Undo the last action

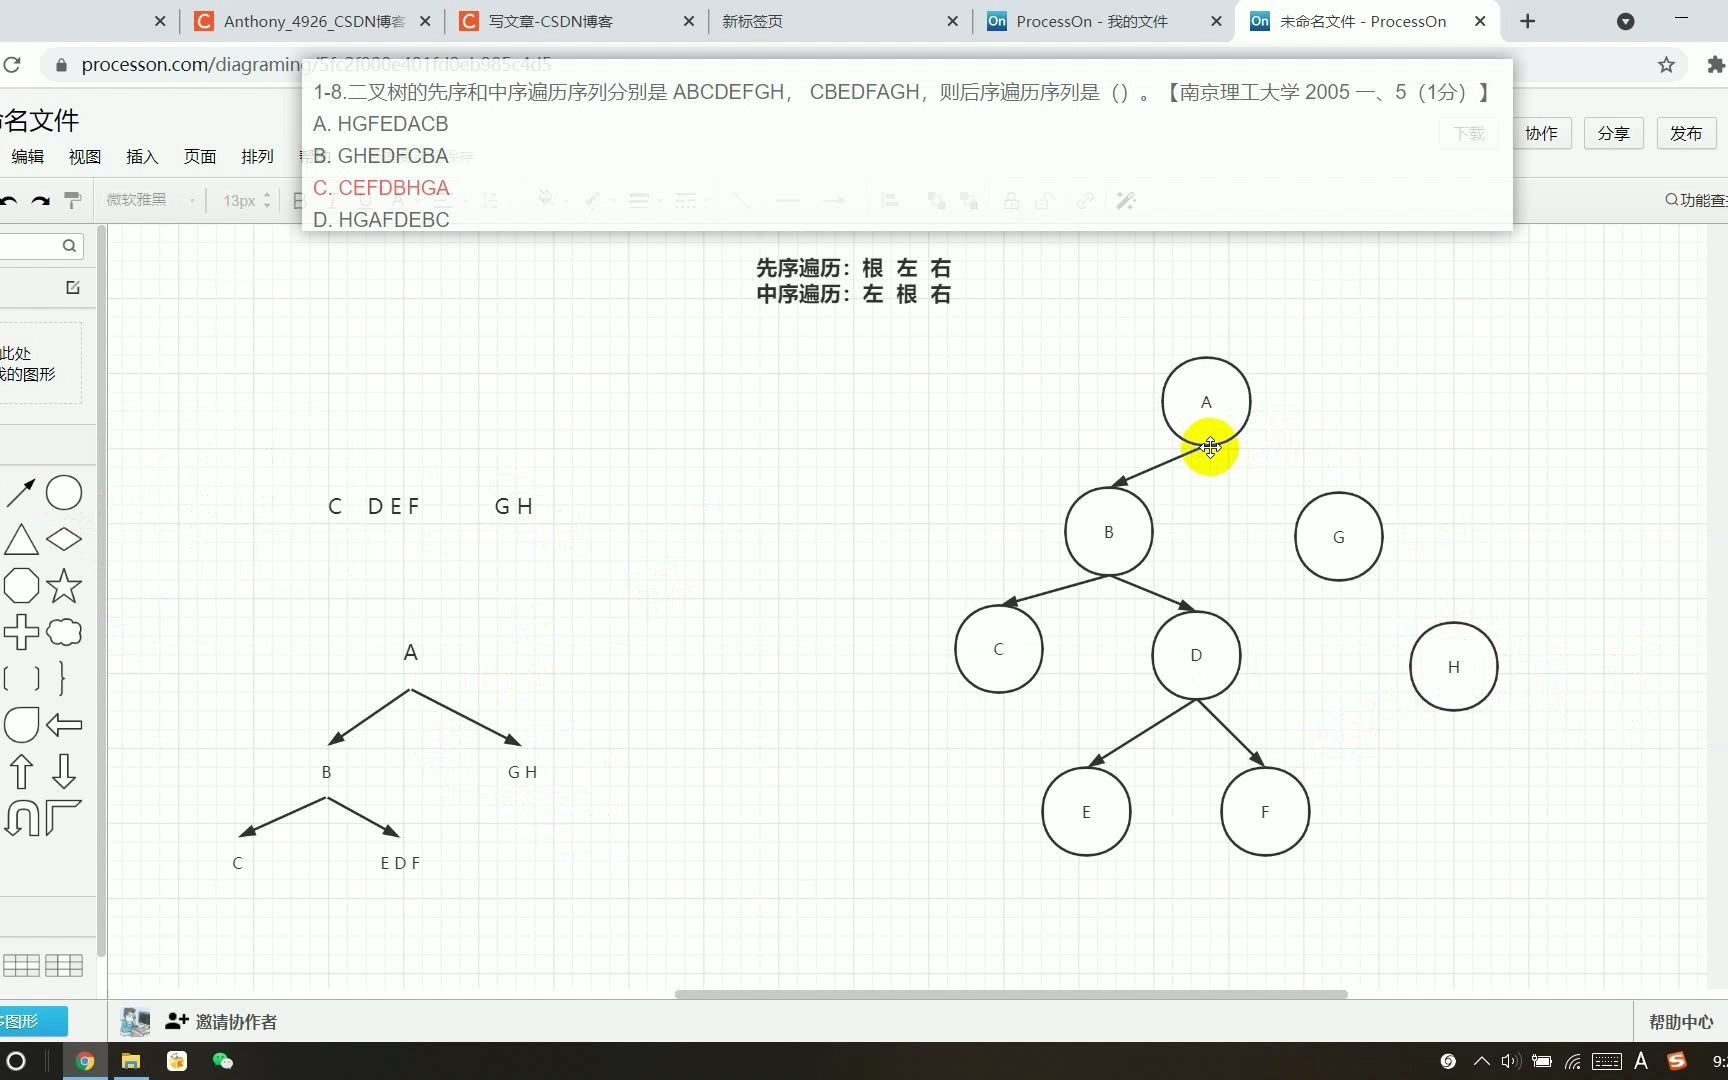[8, 201]
